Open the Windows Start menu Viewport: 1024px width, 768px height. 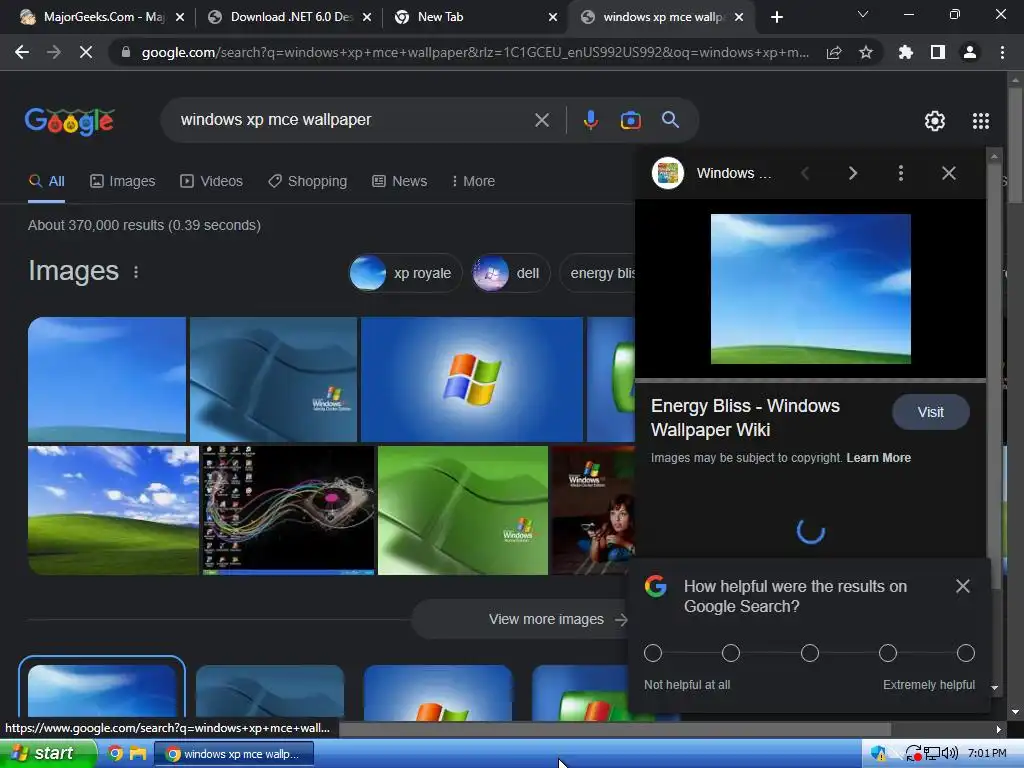(48, 753)
